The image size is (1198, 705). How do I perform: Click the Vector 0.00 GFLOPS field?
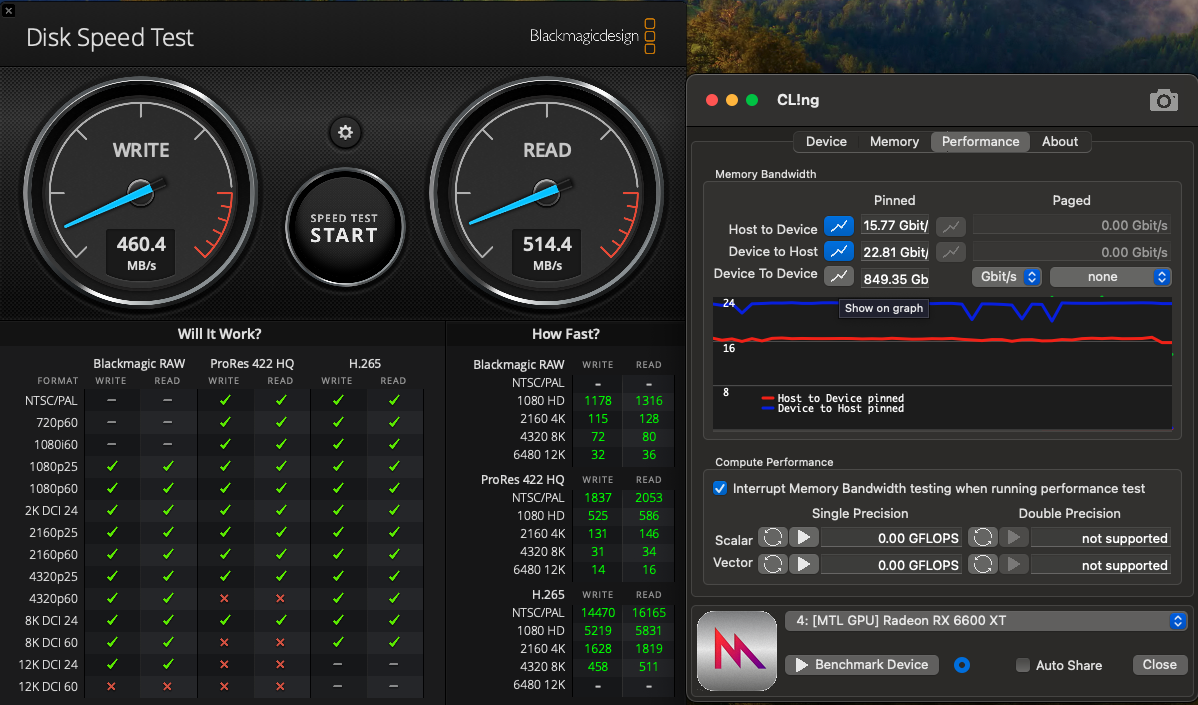pyautogui.click(x=891, y=564)
